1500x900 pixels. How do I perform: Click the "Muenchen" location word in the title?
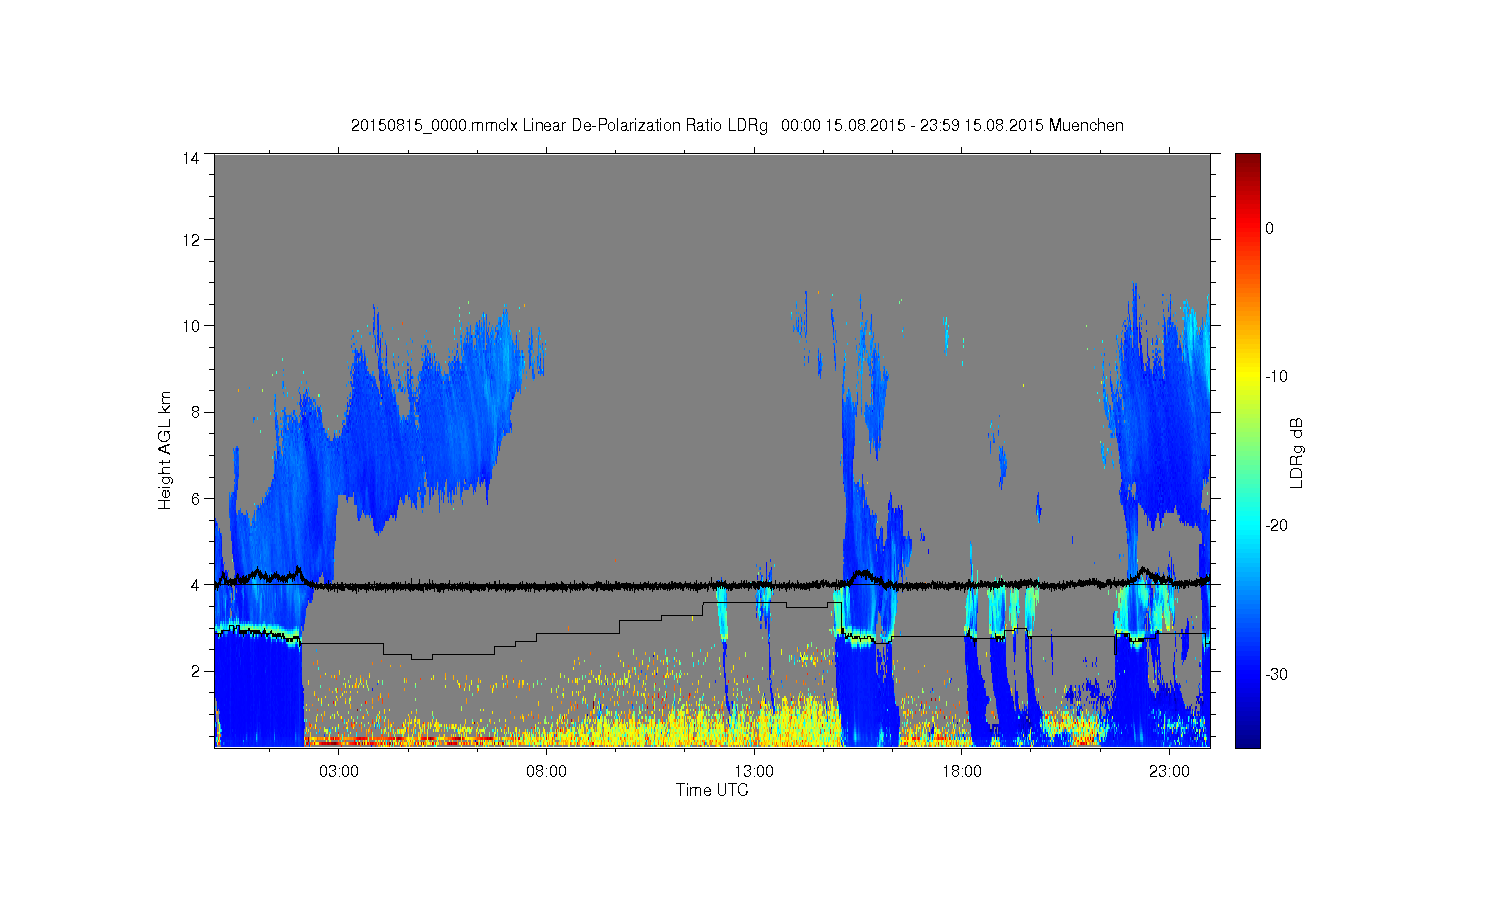[1087, 126]
